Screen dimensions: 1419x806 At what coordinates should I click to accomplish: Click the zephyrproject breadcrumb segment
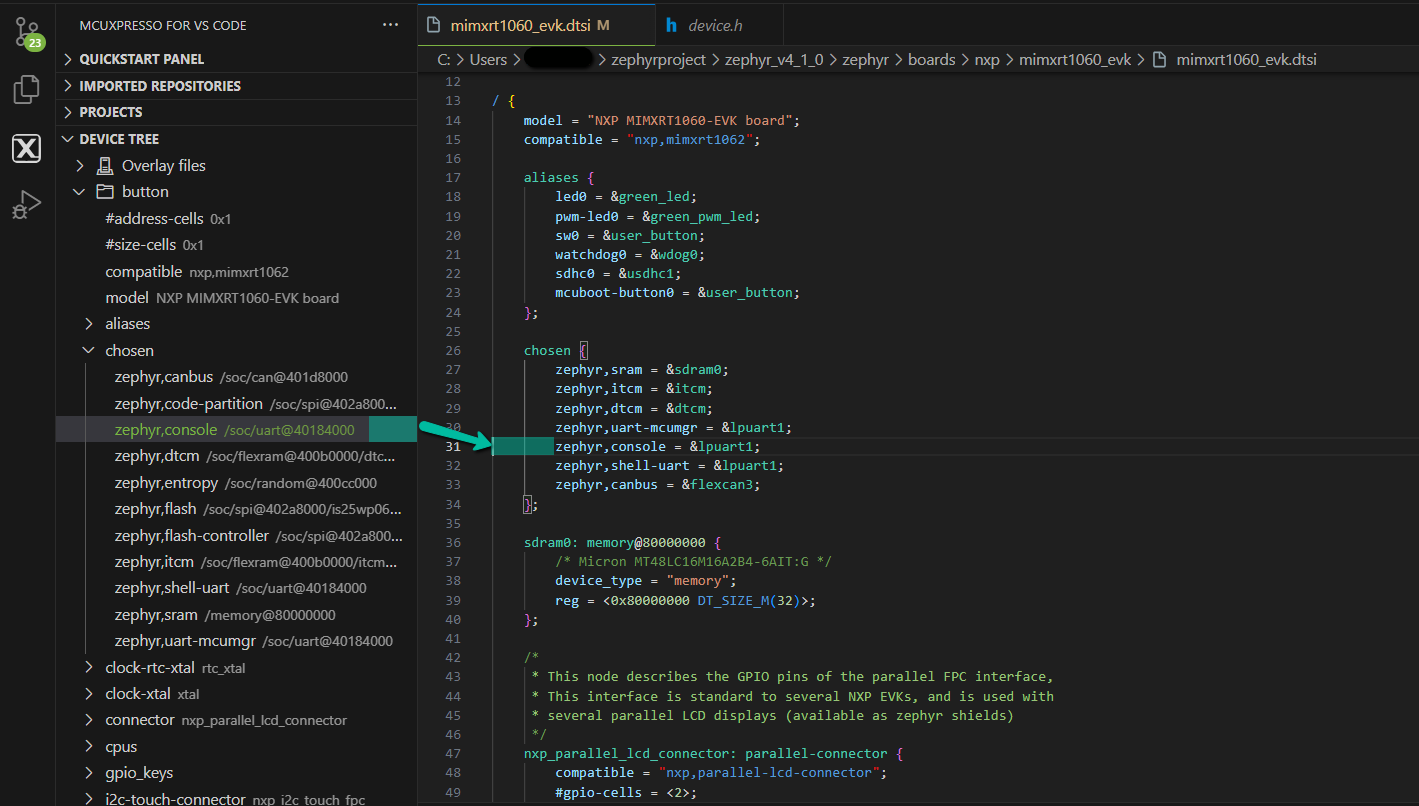point(660,60)
